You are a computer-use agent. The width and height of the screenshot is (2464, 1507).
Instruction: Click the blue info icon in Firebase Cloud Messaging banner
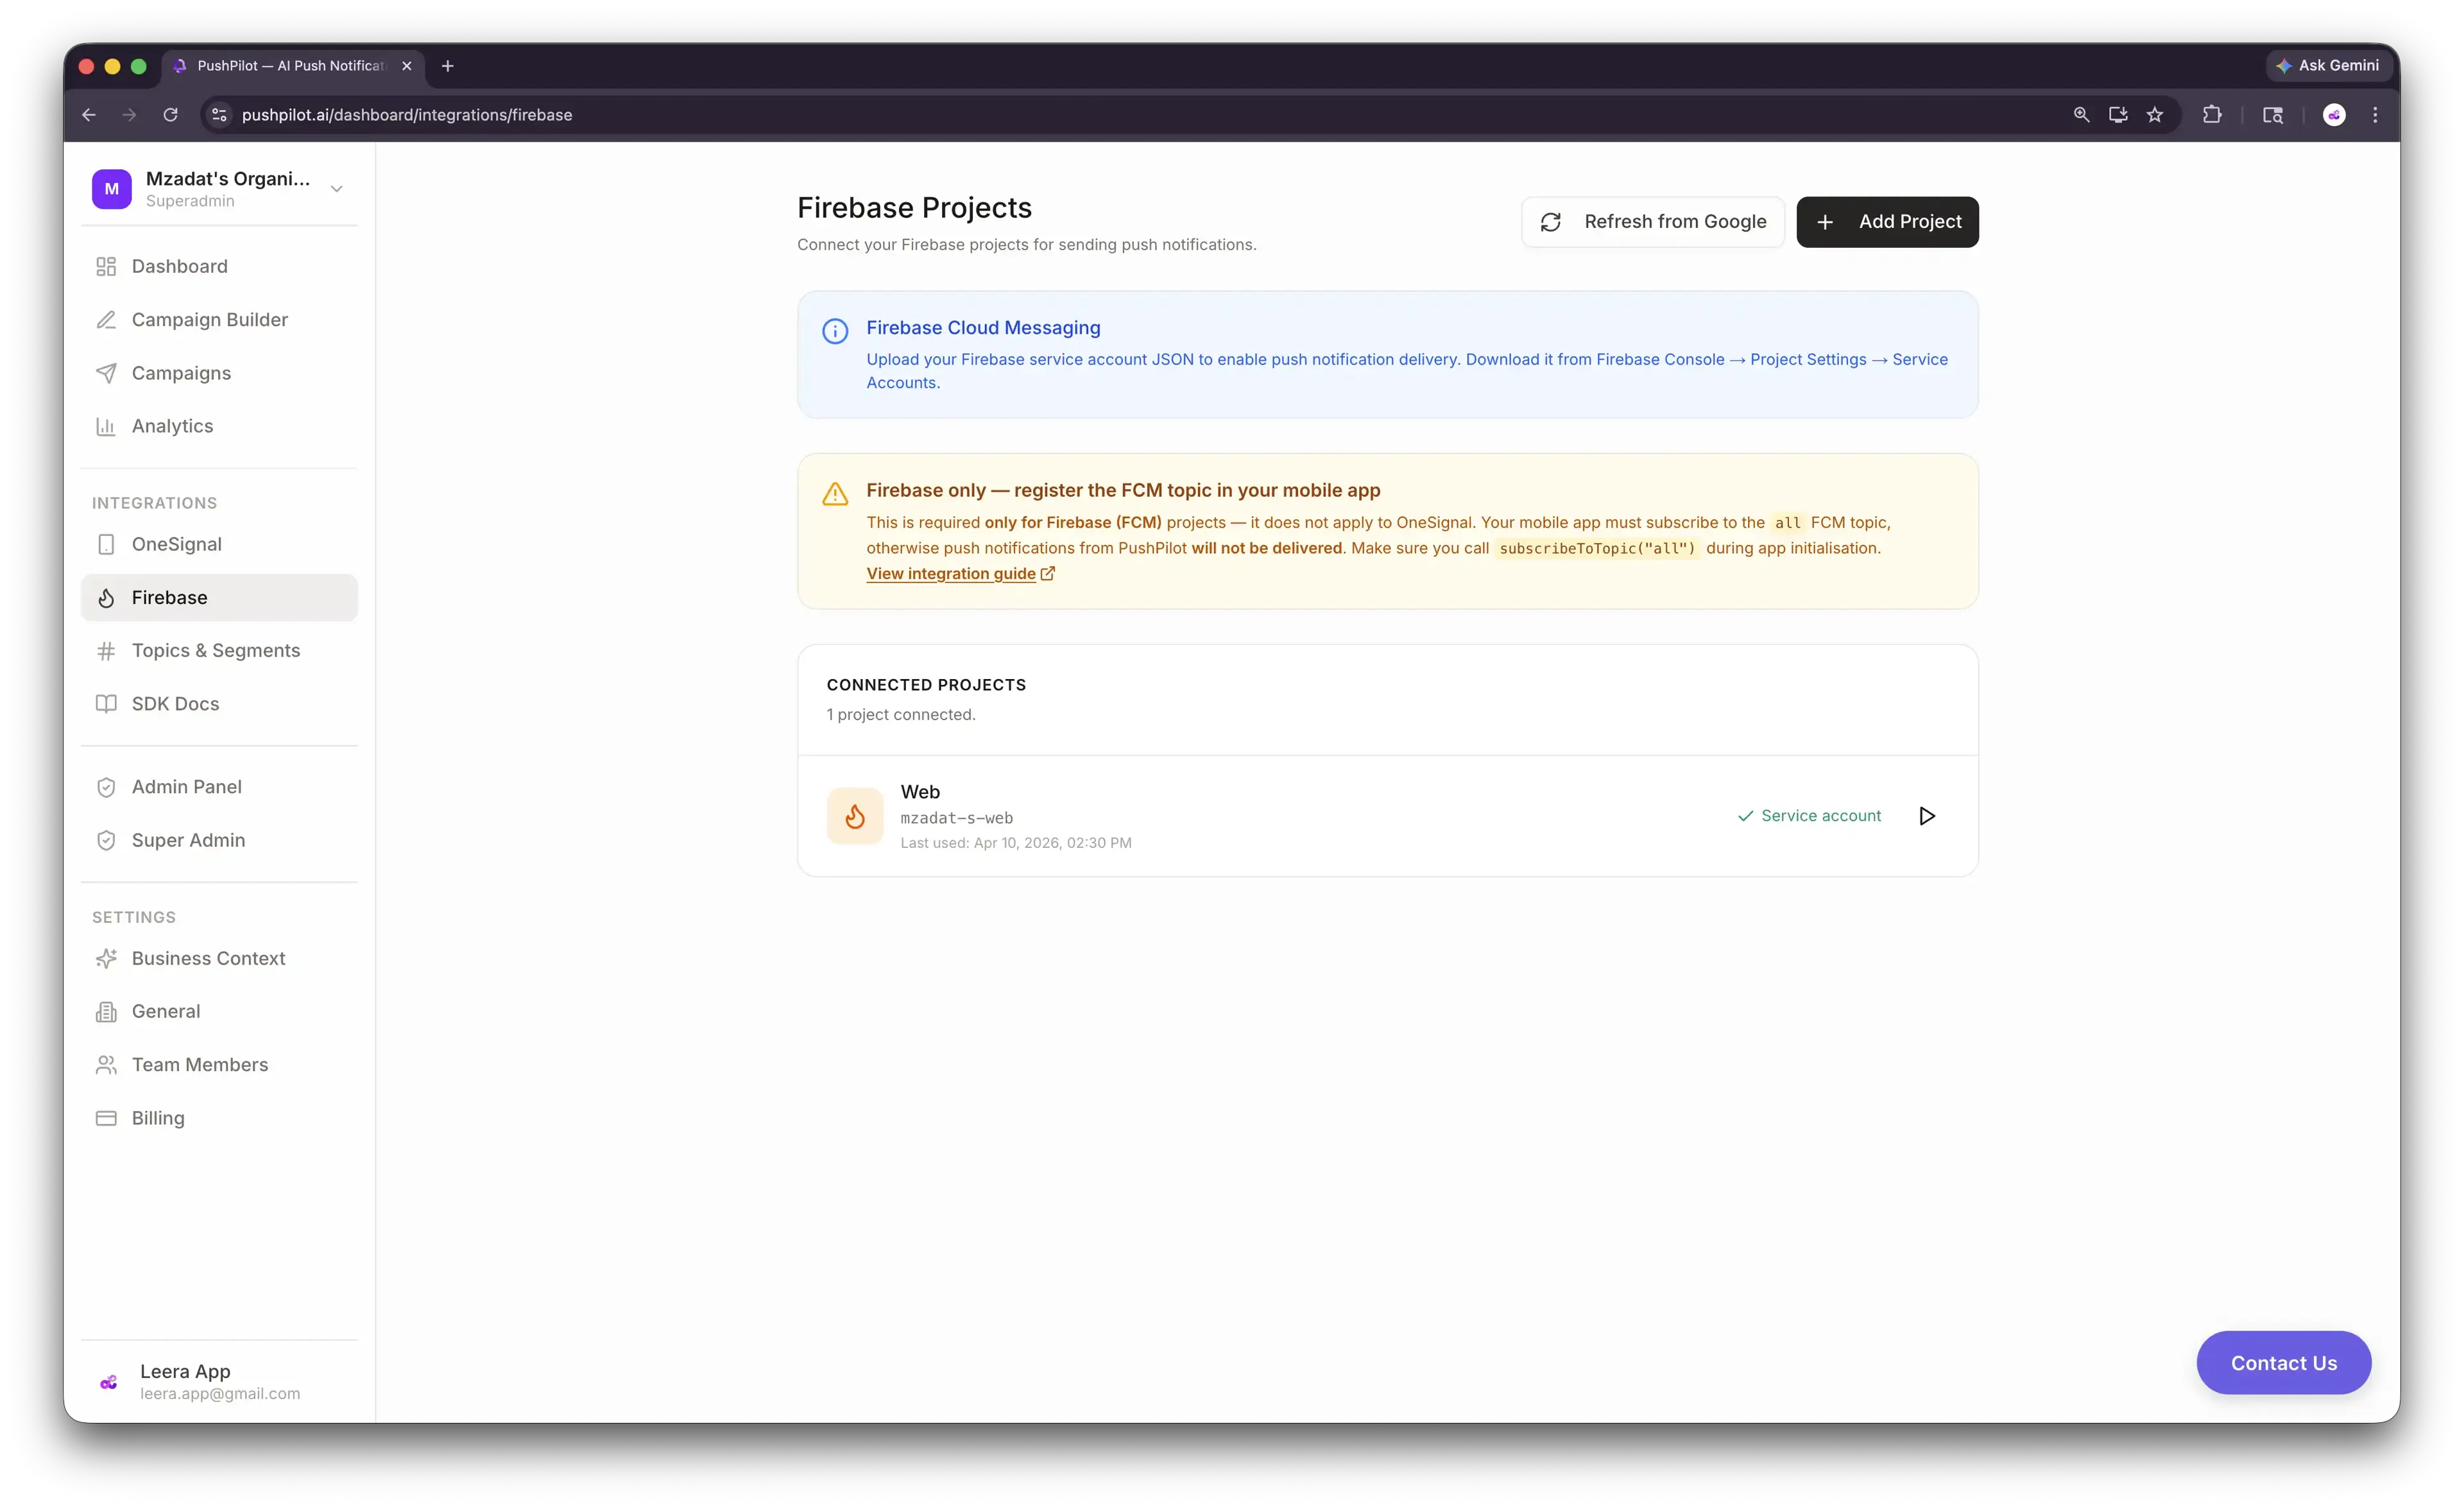(835, 331)
